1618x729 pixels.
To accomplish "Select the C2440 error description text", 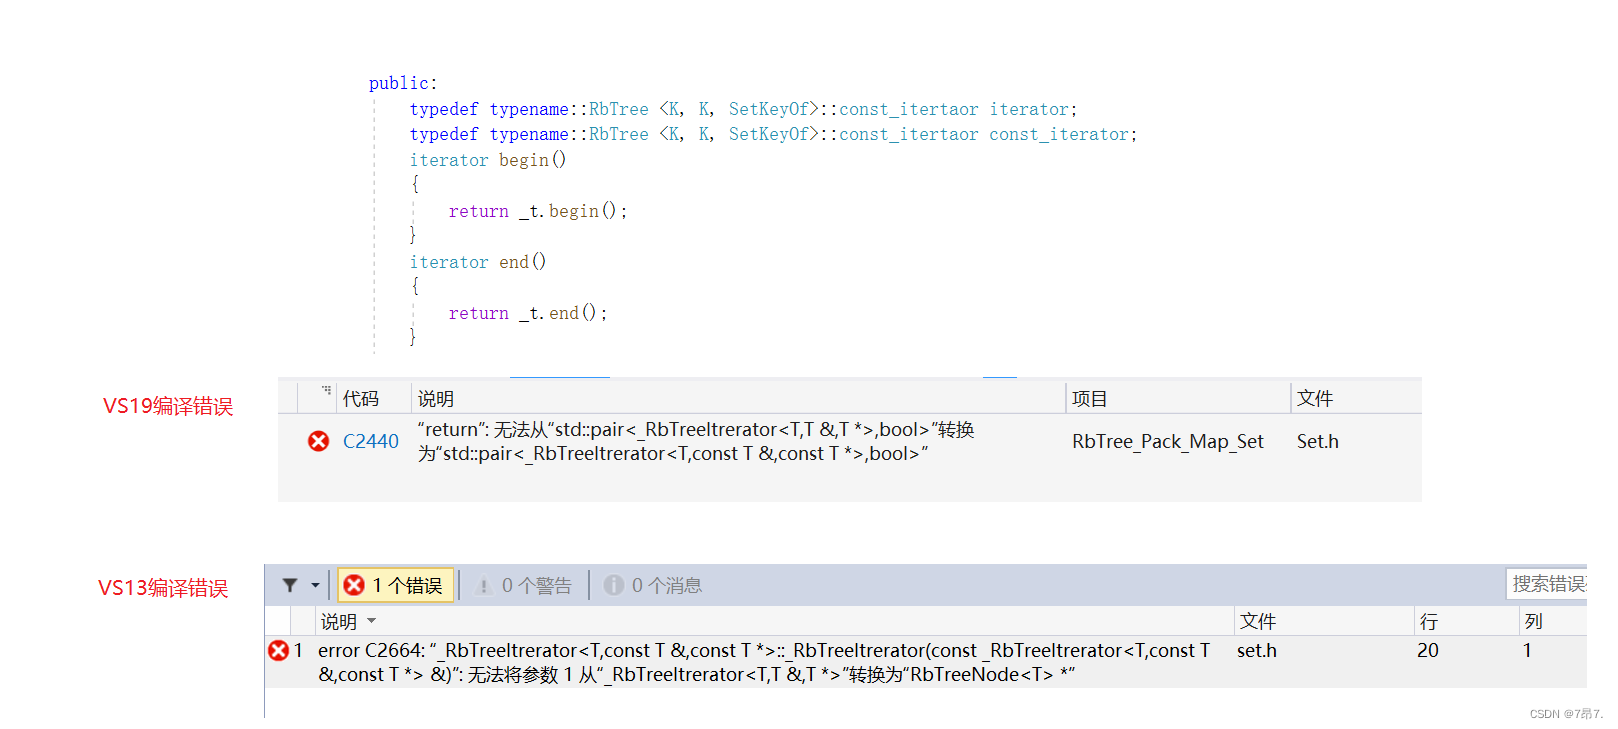I will (x=696, y=441).
